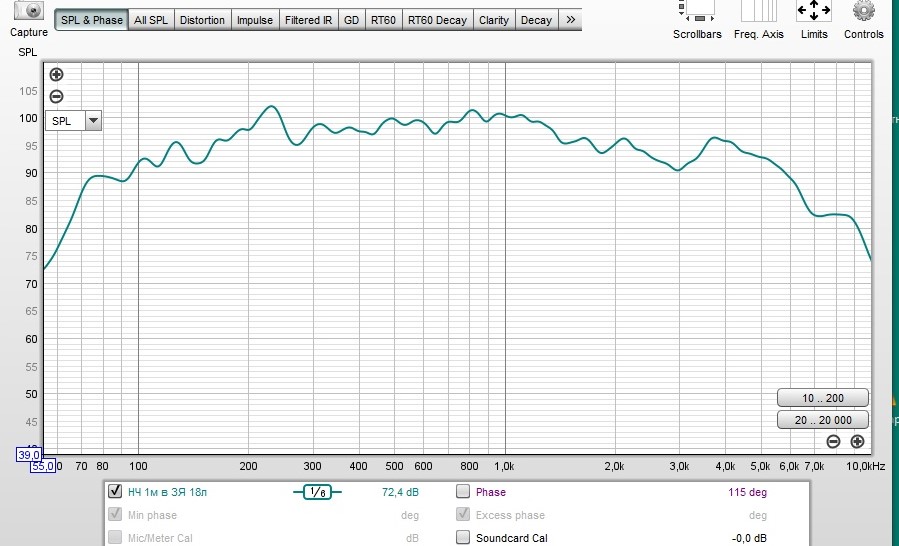
Task: Open the Impulse tab
Action: coord(255,20)
